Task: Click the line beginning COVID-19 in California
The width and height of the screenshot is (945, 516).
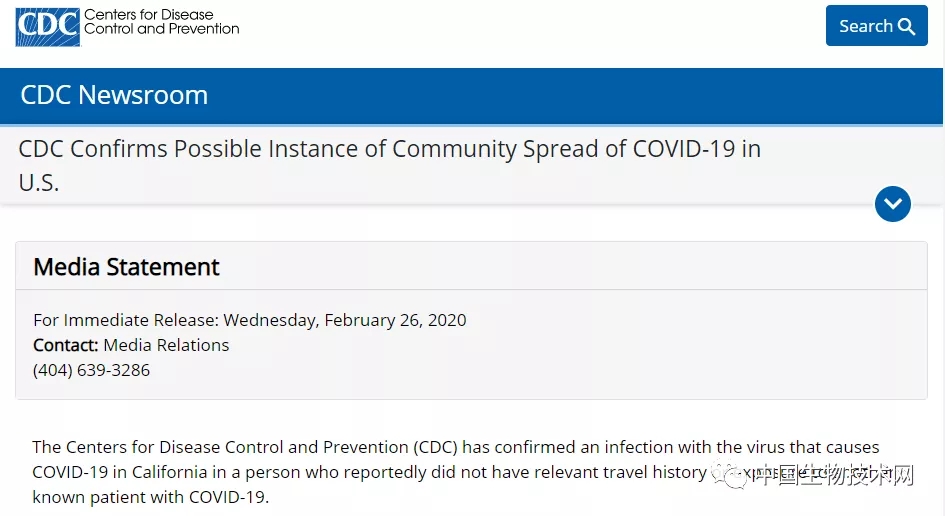Action: point(369,472)
